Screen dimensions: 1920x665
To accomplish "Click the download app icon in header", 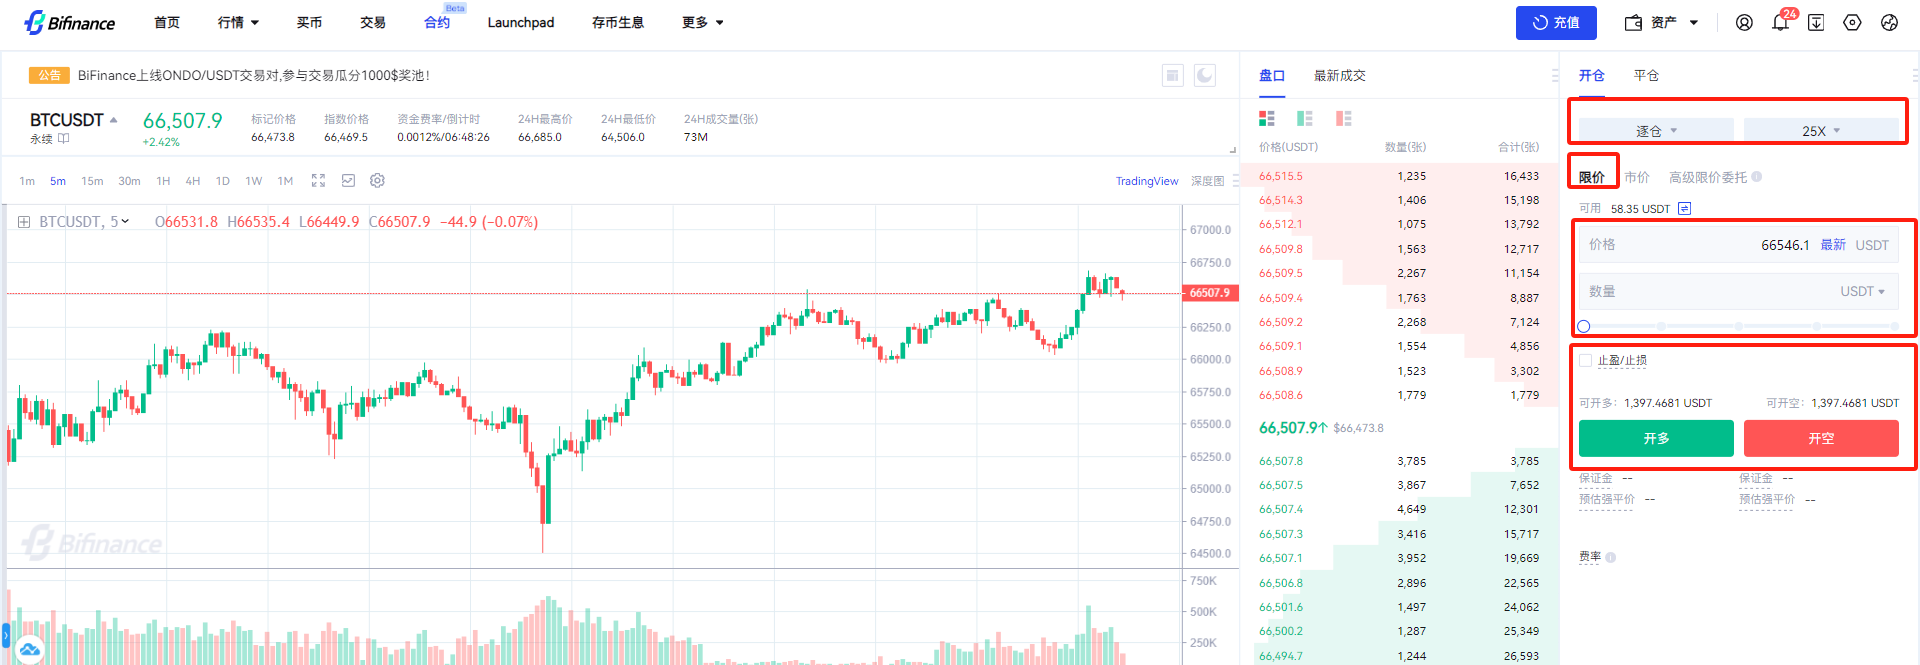I will (x=1816, y=23).
